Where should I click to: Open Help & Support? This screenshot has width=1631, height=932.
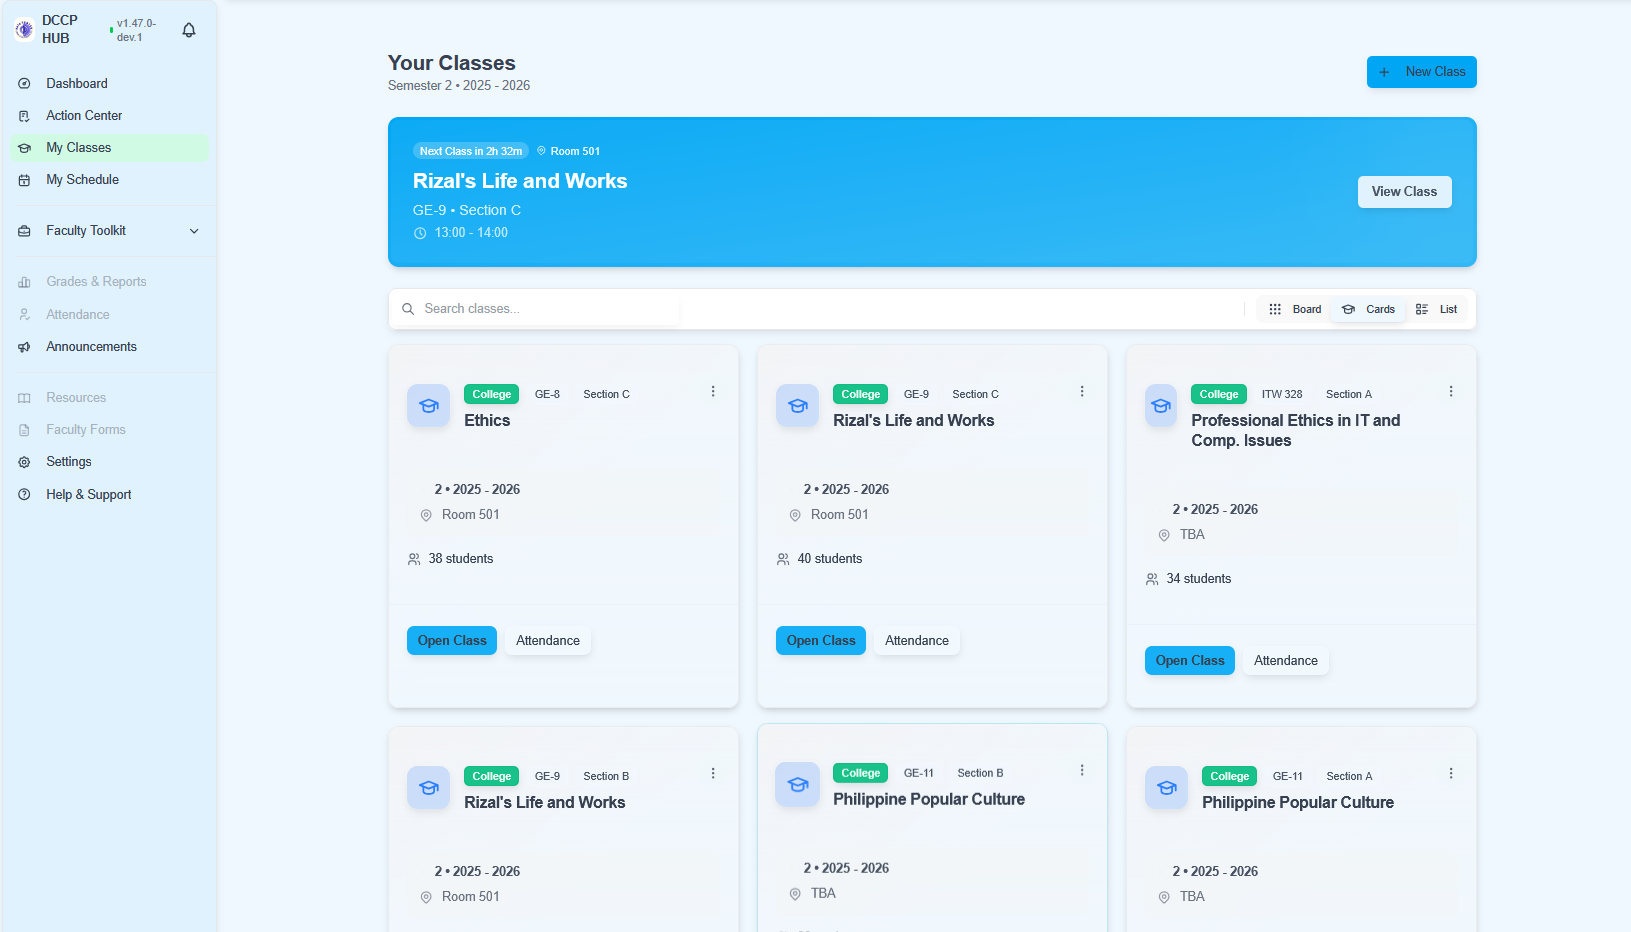[109, 495]
